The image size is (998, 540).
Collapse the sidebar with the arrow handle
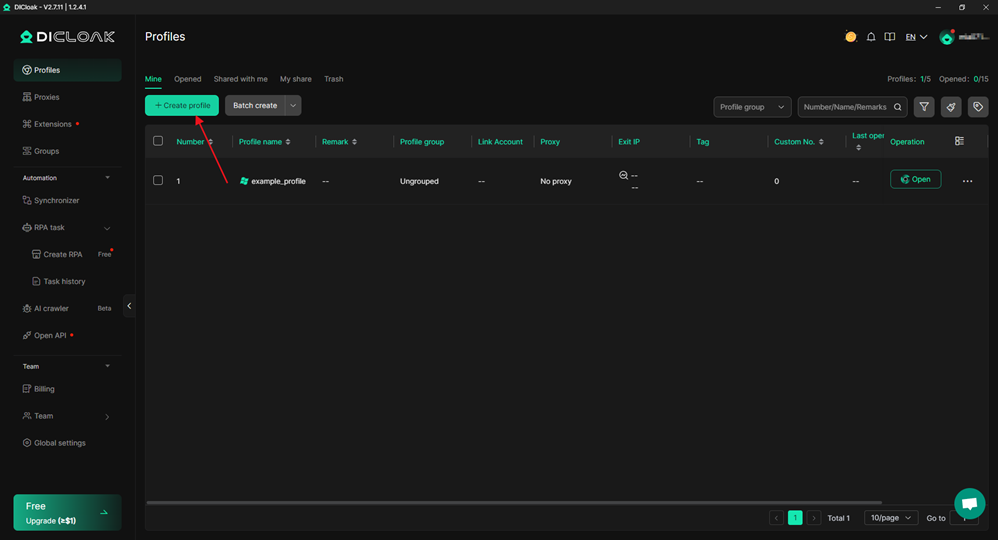coord(129,306)
